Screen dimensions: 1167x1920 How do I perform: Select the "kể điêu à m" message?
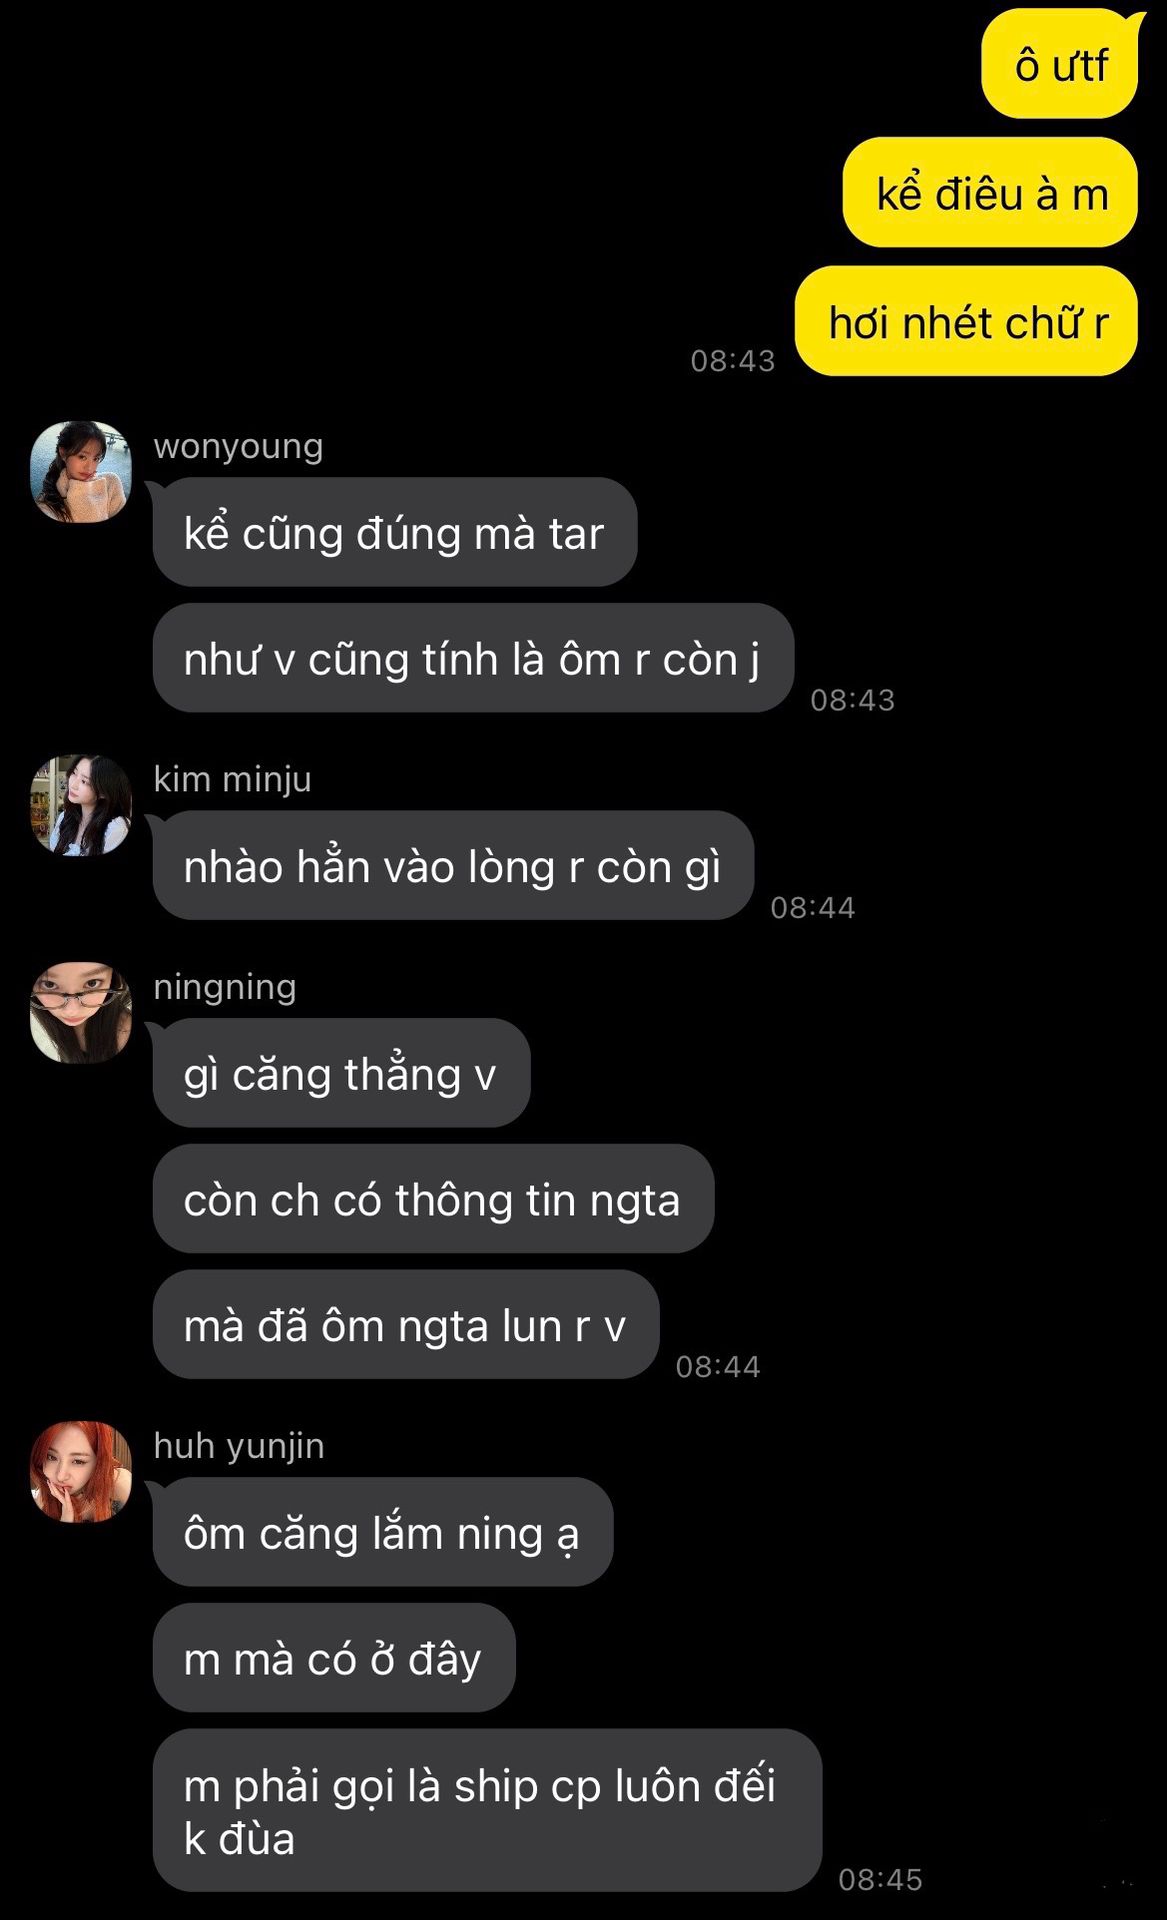(x=991, y=192)
